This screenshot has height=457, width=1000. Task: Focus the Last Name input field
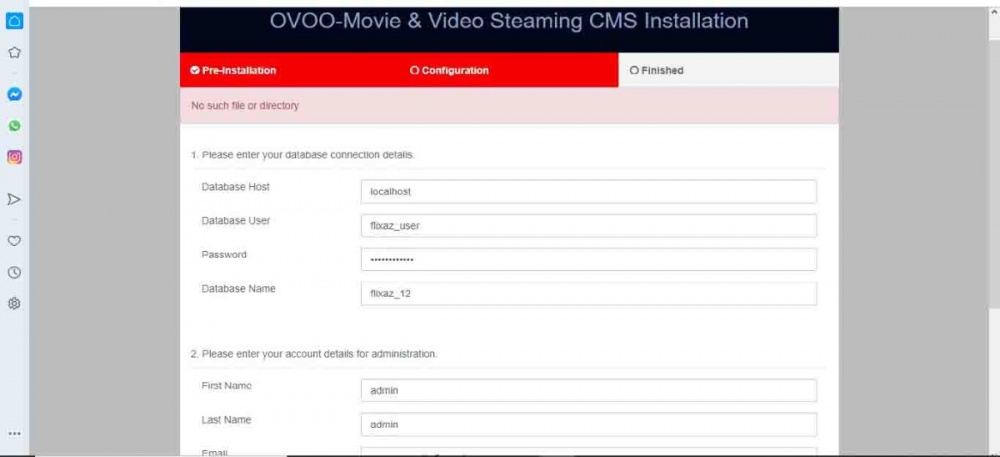pos(589,424)
